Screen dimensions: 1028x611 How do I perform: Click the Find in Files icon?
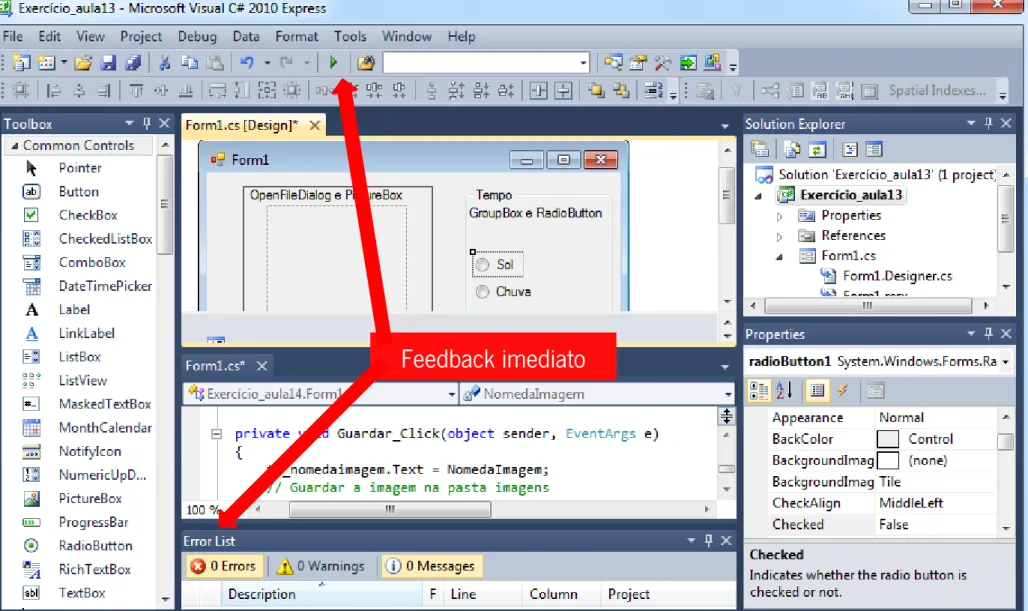click(366, 63)
